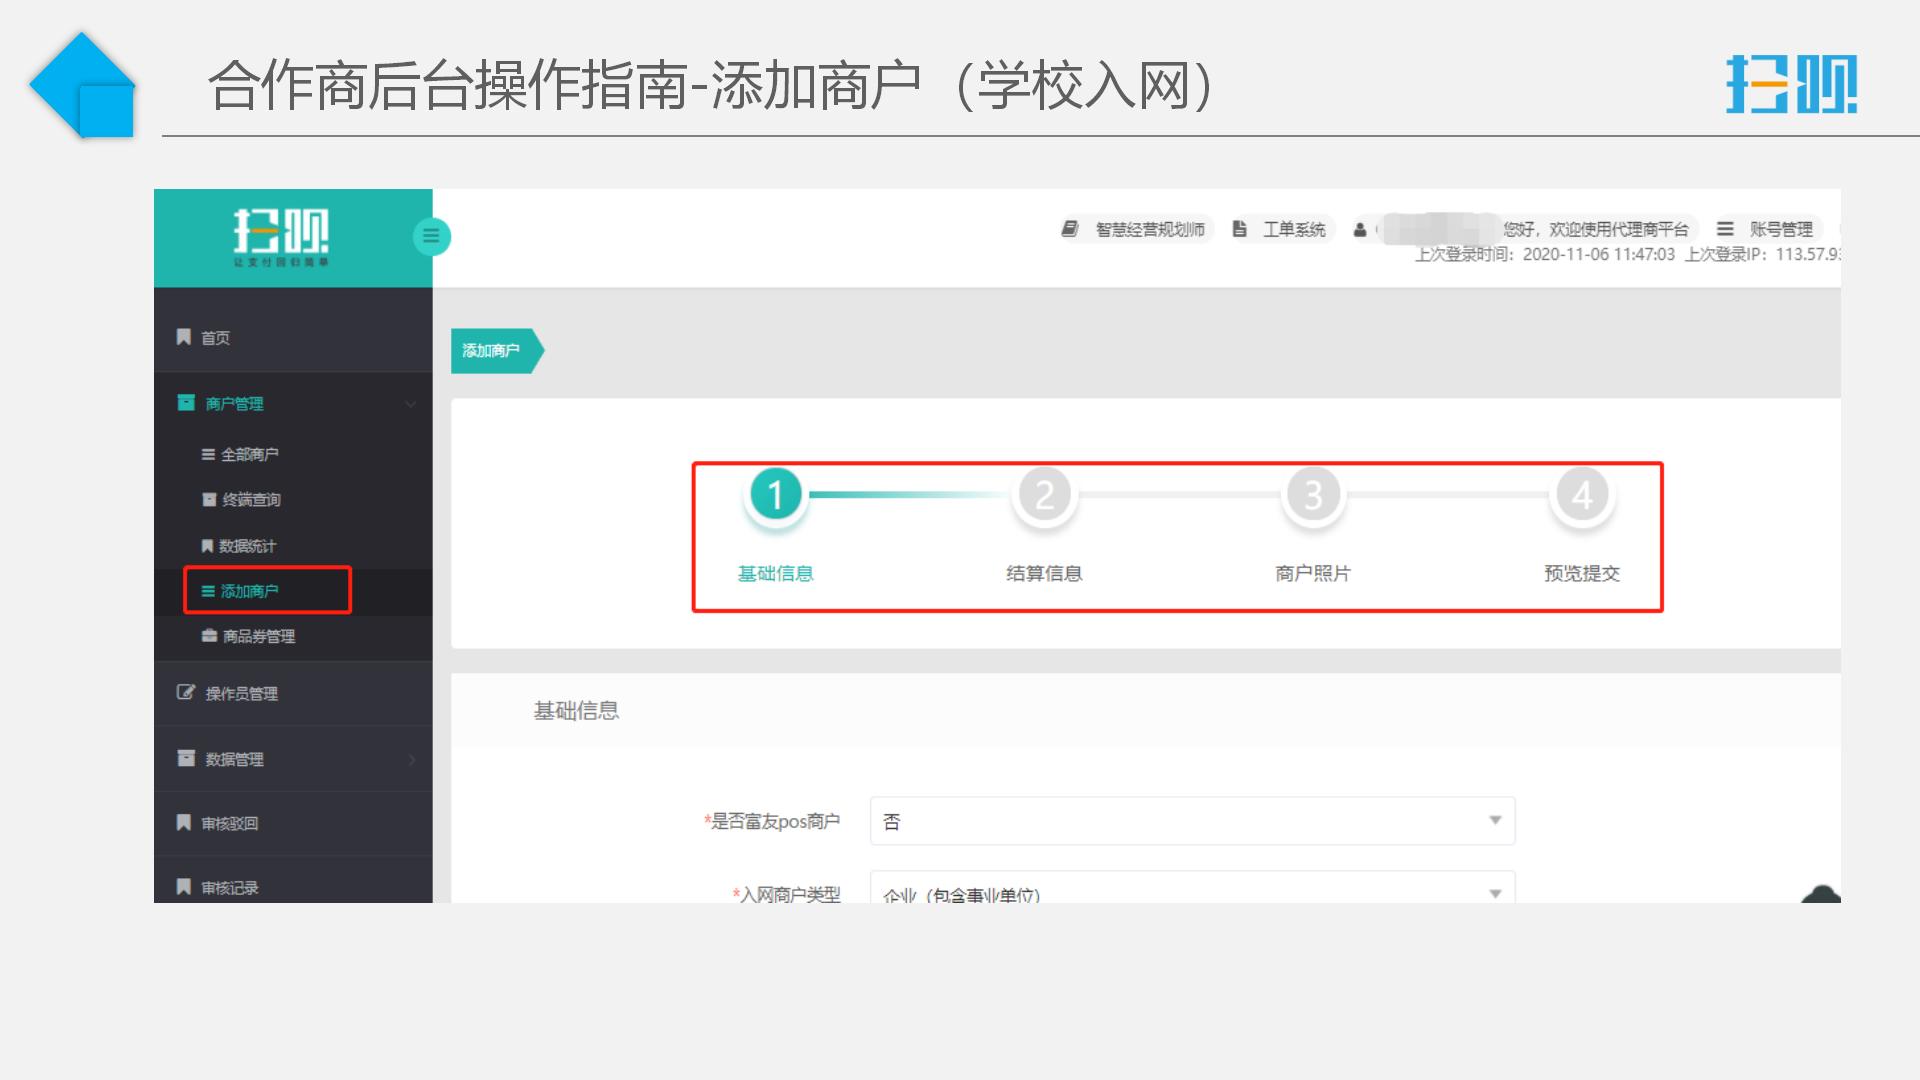This screenshot has width=1920, height=1080.
Task: Click the 审核记录 bookmark icon
Action: click(184, 887)
